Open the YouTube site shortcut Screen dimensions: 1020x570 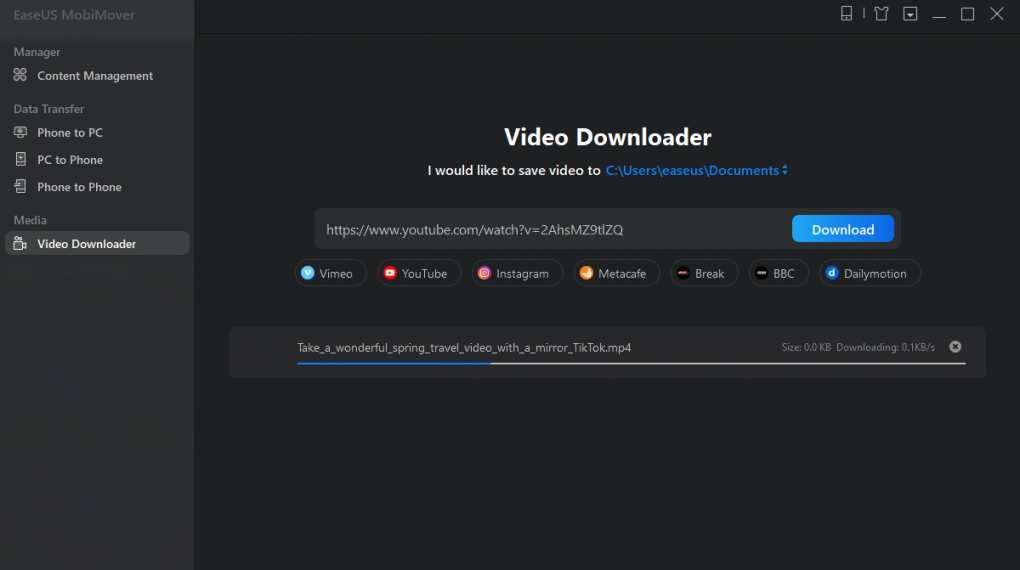point(419,273)
